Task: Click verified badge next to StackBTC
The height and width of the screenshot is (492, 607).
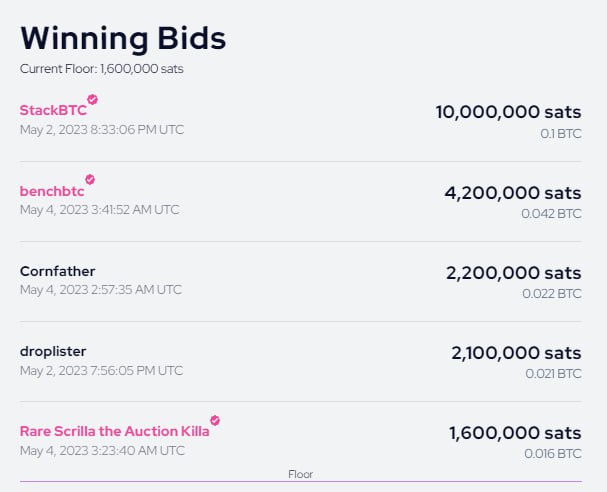Action: pyautogui.click(x=93, y=99)
